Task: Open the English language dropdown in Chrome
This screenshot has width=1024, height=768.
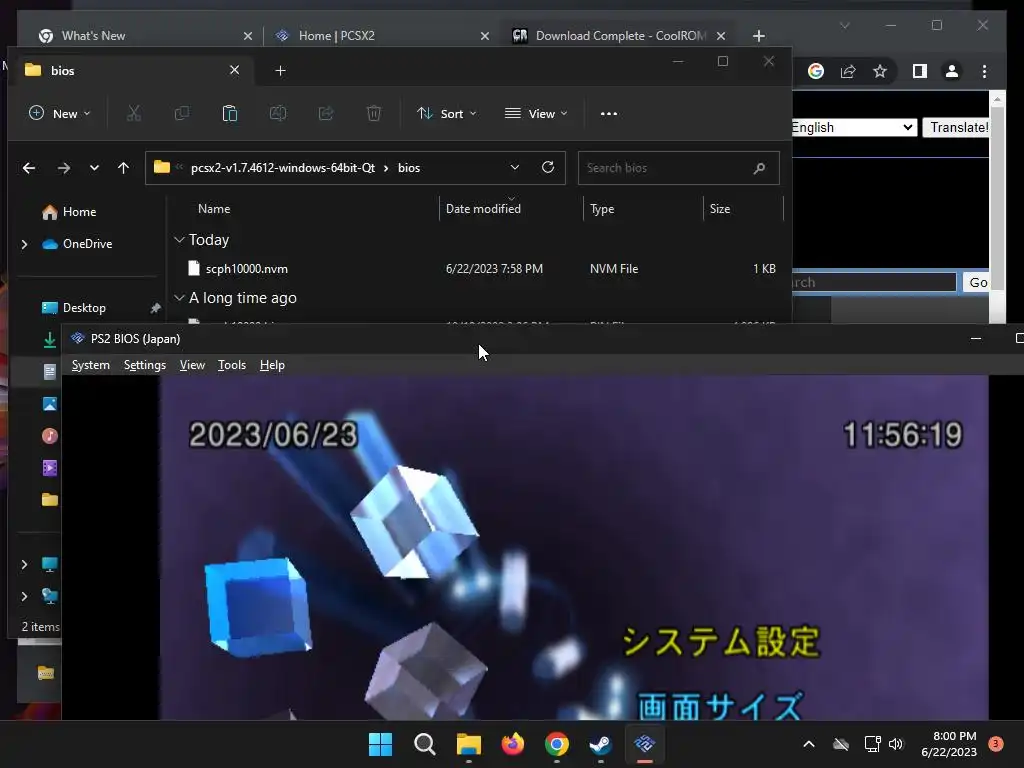Action: 854,127
